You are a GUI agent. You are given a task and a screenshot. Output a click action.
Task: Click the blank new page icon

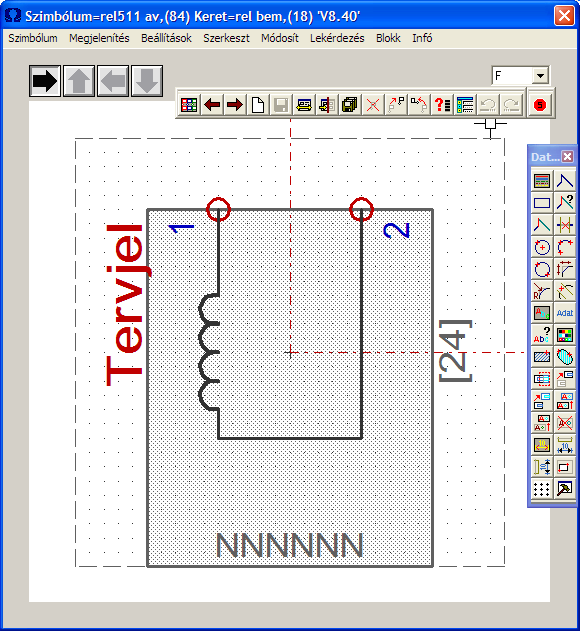tap(258, 105)
